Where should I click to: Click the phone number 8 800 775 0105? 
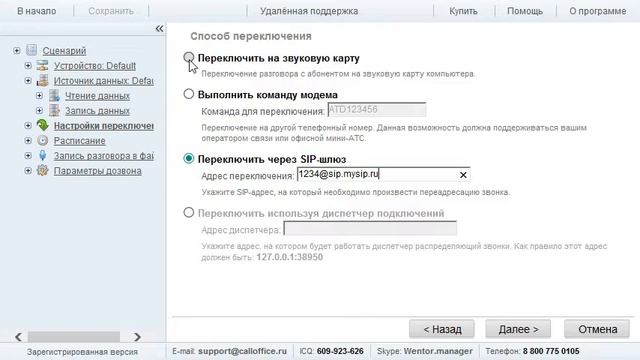(551, 351)
